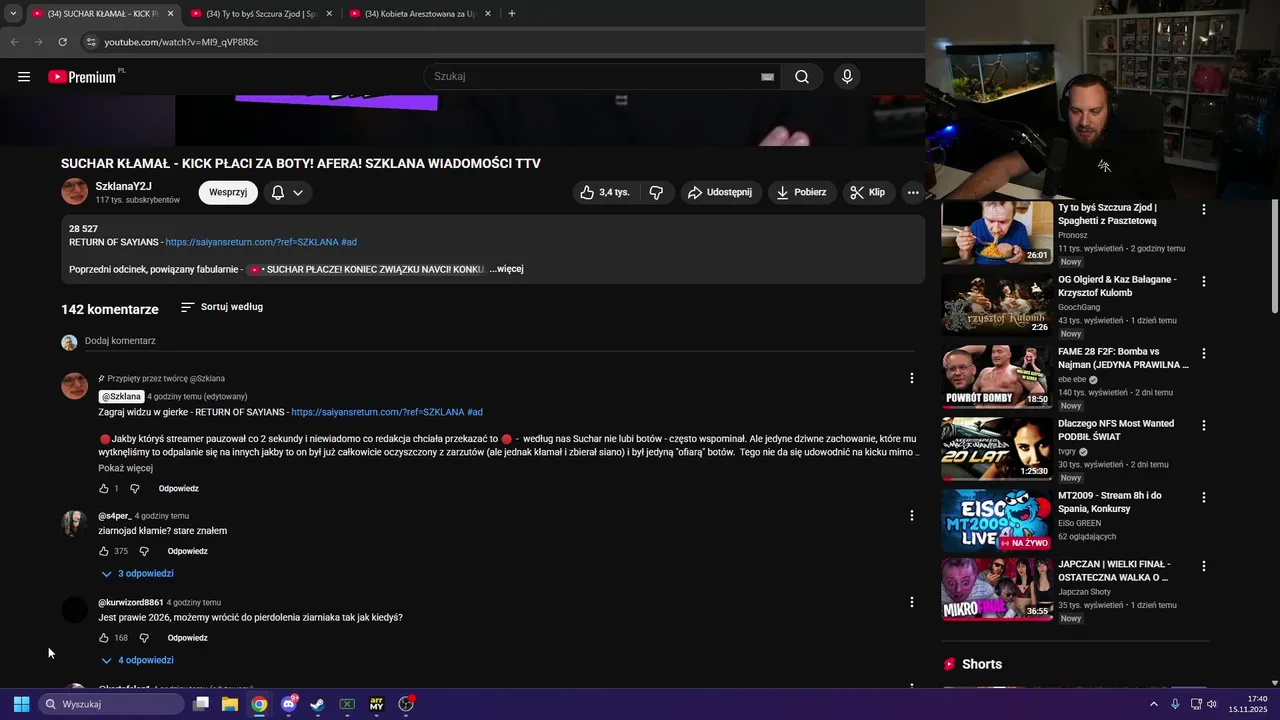The height and width of the screenshot is (720, 1280).
Task: Dislike the pinned @Szklana comment
Action: [135, 489]
